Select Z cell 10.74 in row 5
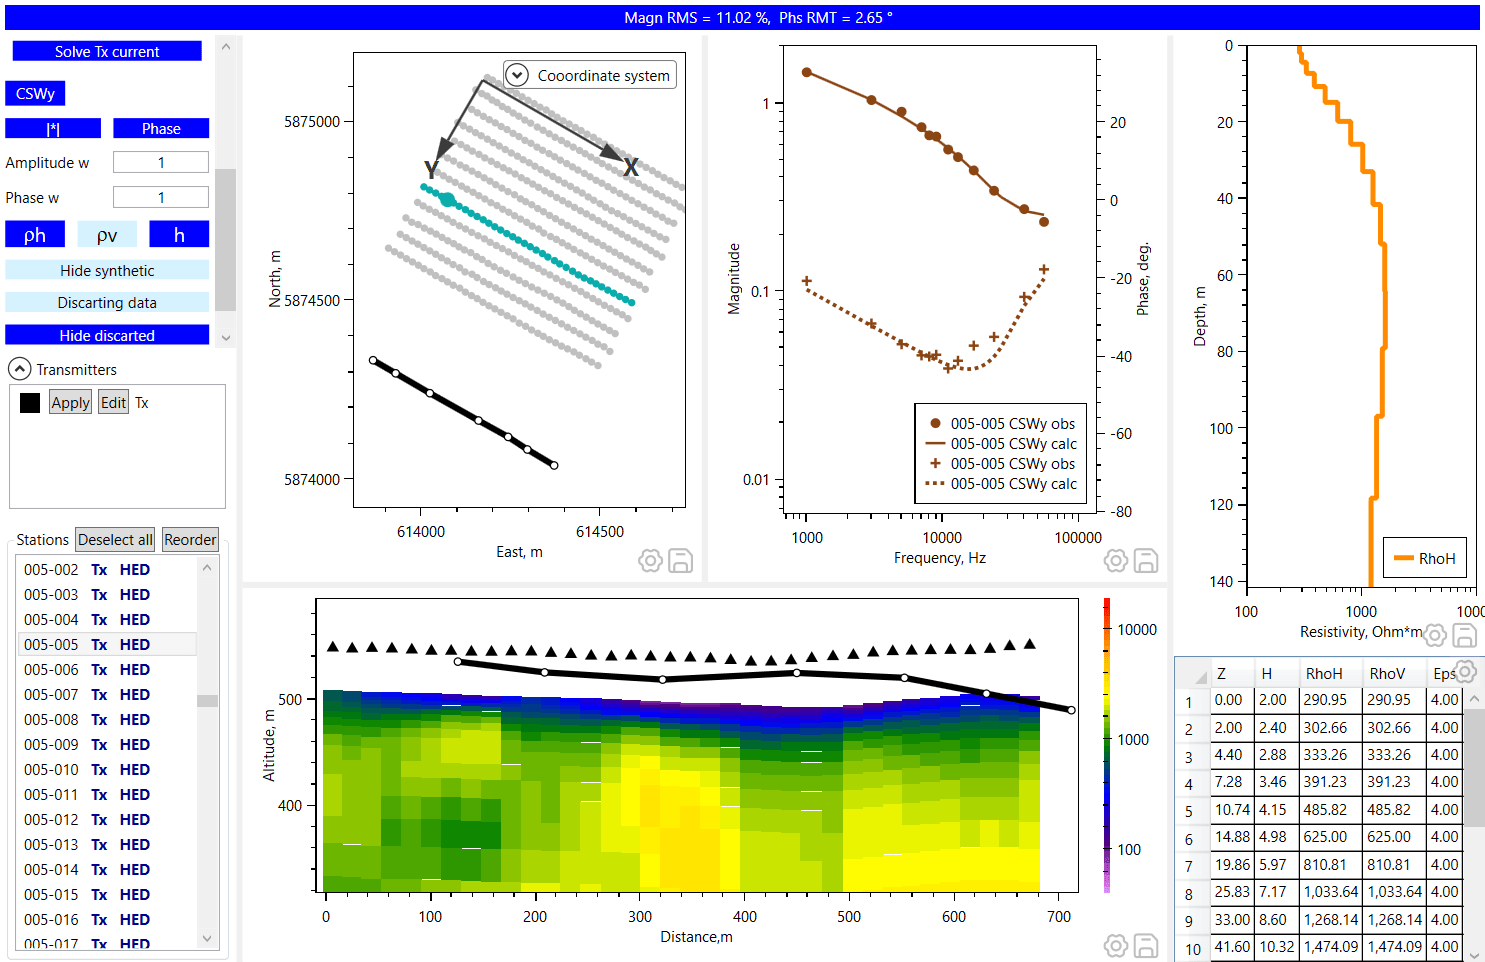Viewport: 1485px width, 962px height. pos(1233,809)
